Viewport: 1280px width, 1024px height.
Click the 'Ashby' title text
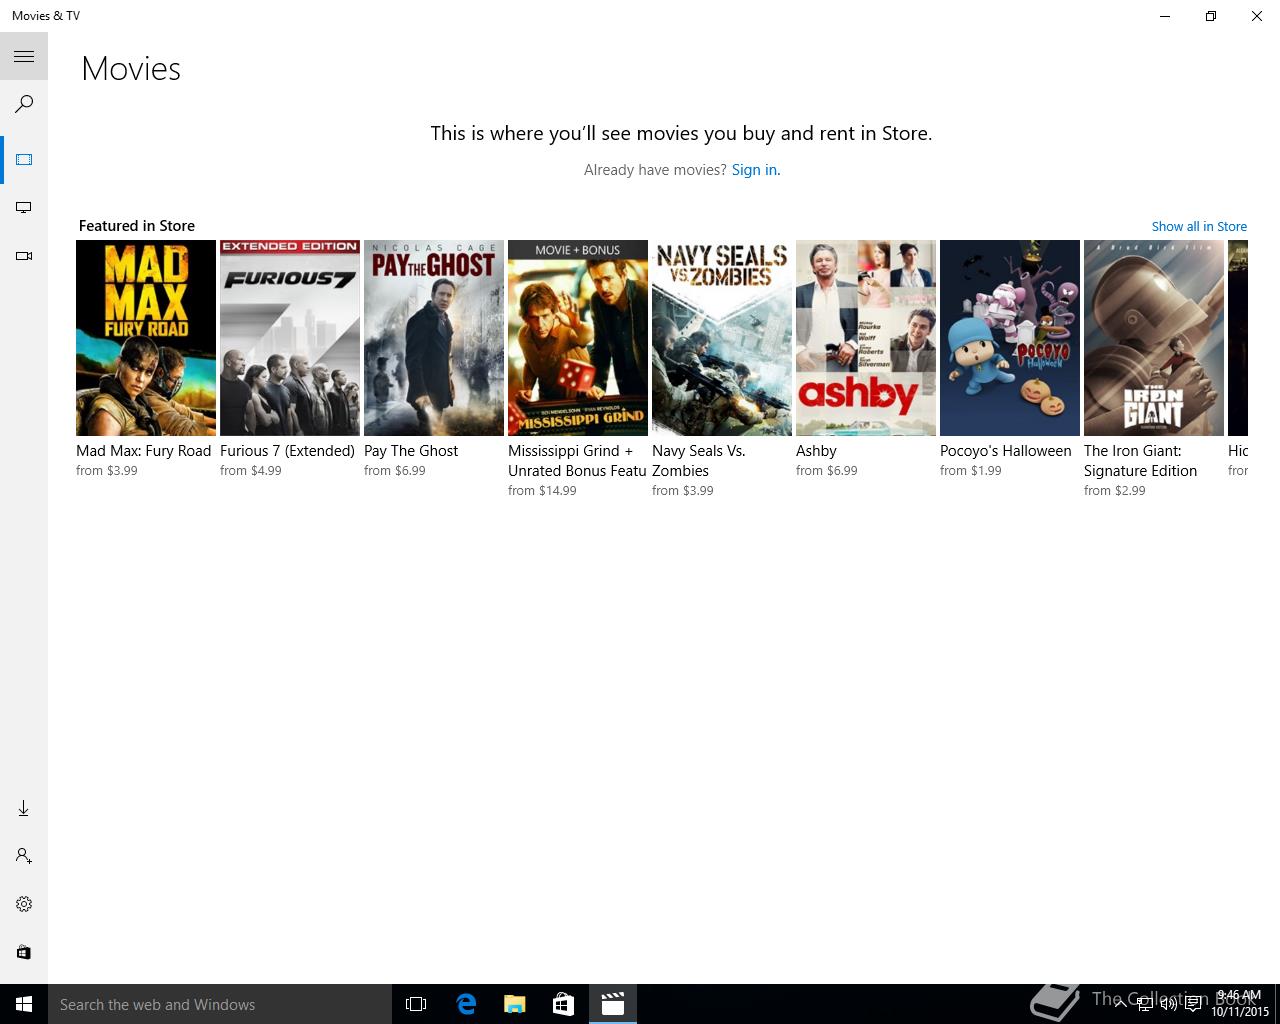(x=816, y=451)
